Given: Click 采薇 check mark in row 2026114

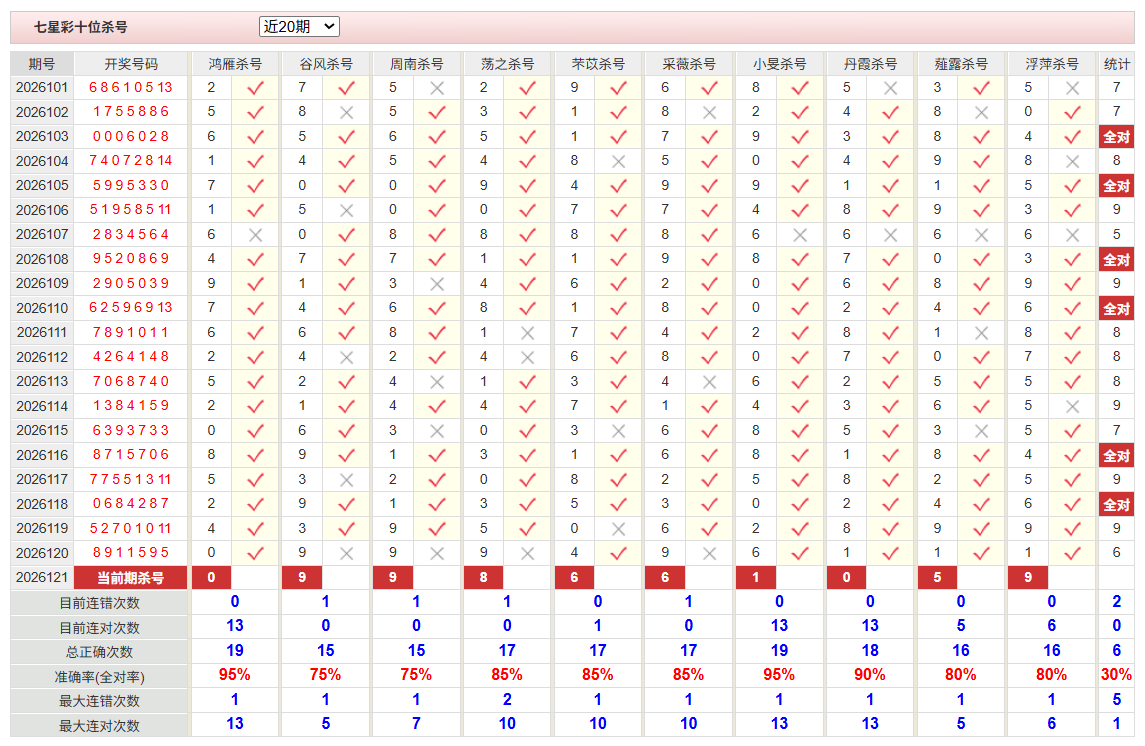Looking at the screenshot, I should [x=709, y=406].
